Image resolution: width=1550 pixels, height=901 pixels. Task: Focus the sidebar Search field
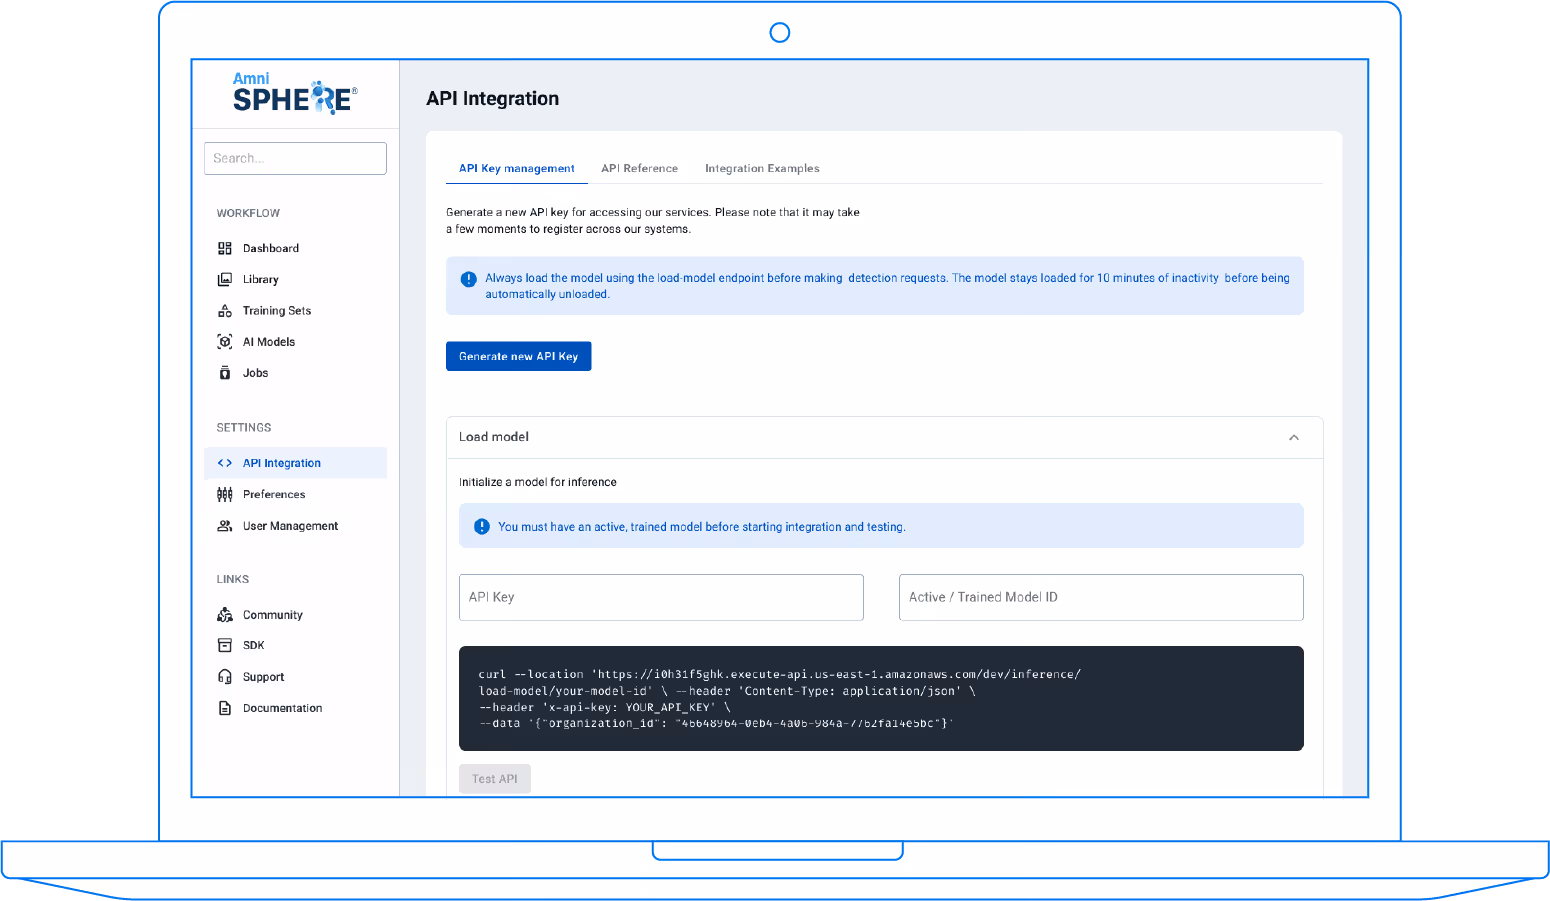click(295, 158)
